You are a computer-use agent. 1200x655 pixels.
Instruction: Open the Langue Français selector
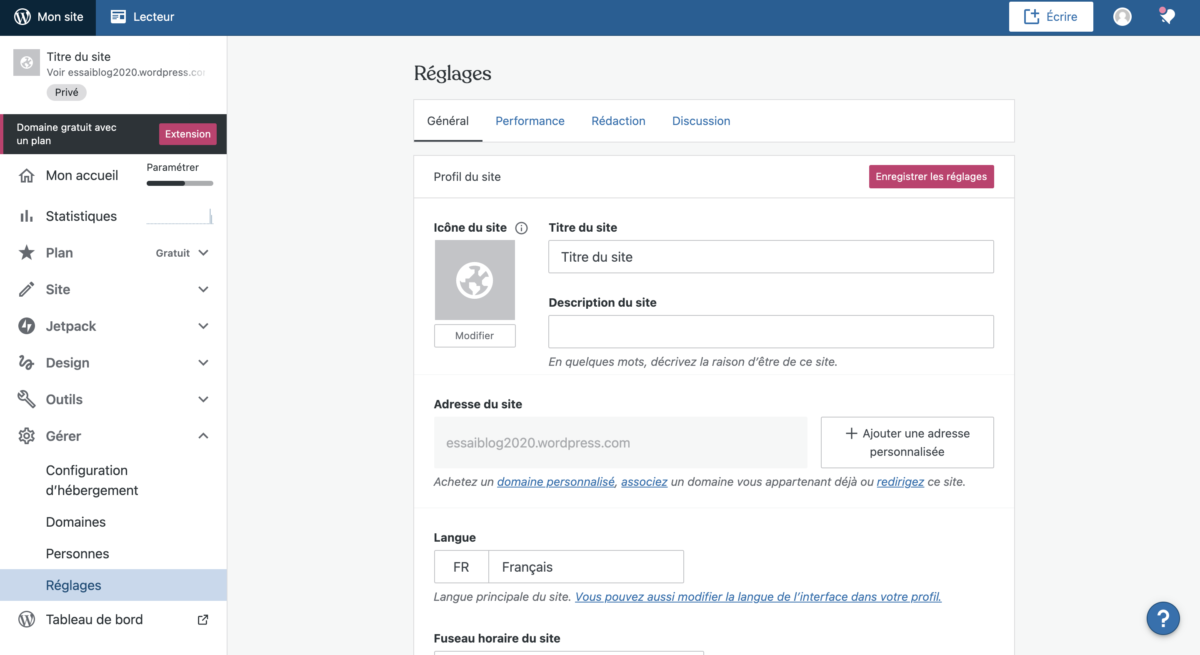[559, 567]
